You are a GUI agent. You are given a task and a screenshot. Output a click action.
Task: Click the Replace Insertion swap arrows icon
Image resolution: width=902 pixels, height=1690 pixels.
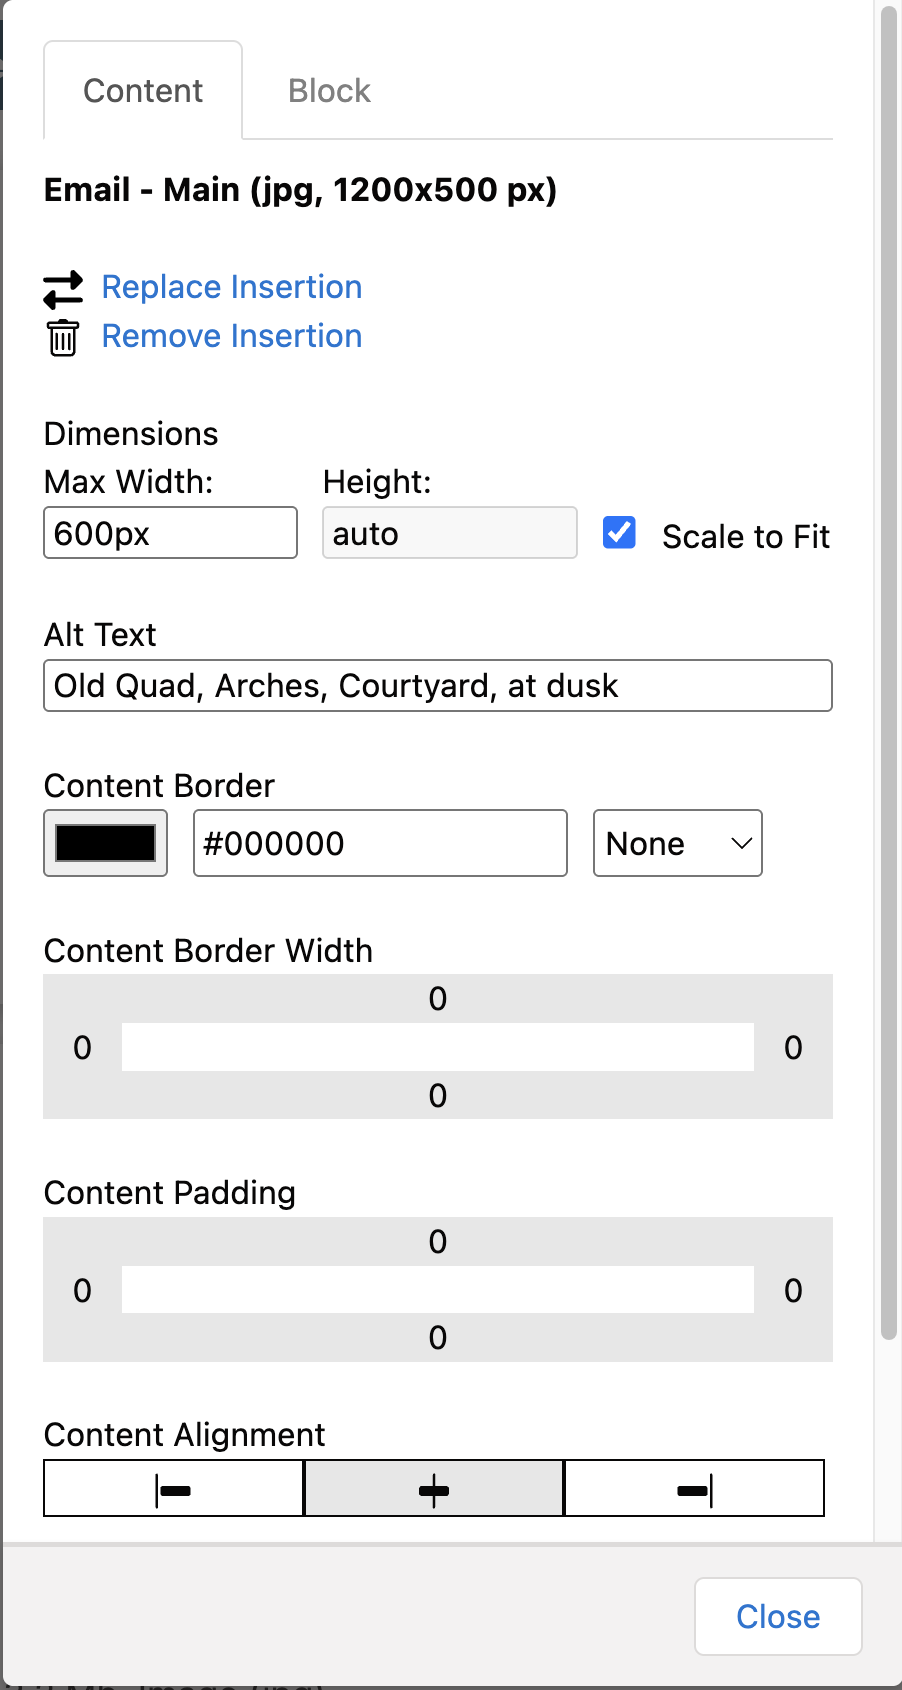click(63, 289)
